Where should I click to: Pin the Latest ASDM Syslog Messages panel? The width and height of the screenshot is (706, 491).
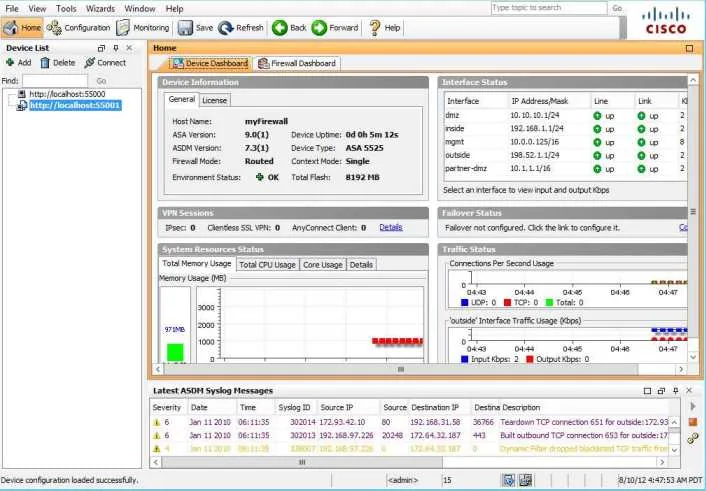click(x=675, y=391)
